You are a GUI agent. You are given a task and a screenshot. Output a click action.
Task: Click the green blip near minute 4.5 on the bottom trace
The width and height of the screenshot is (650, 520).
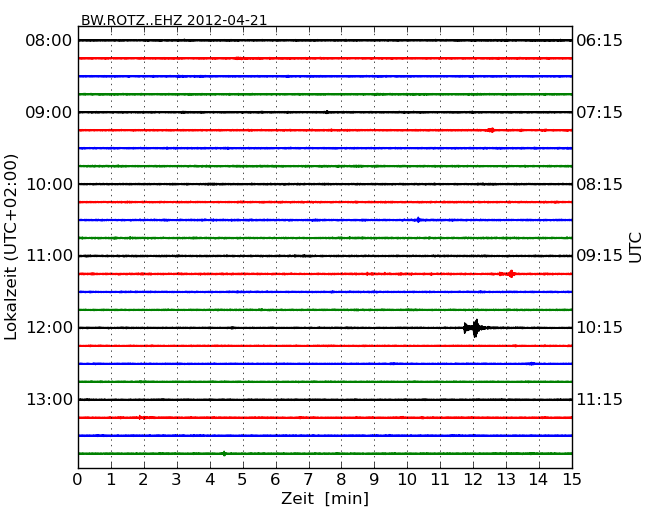(x=224, y=454)
